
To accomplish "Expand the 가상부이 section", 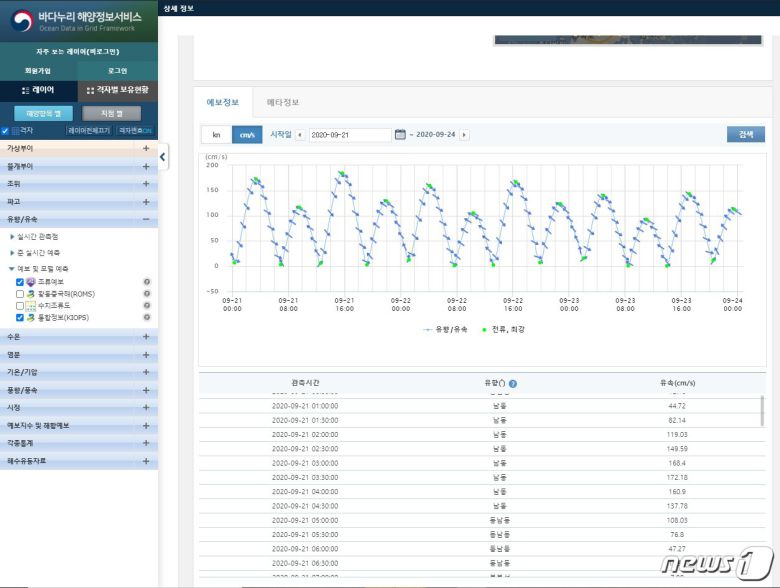I will click(x=146, y=148).
